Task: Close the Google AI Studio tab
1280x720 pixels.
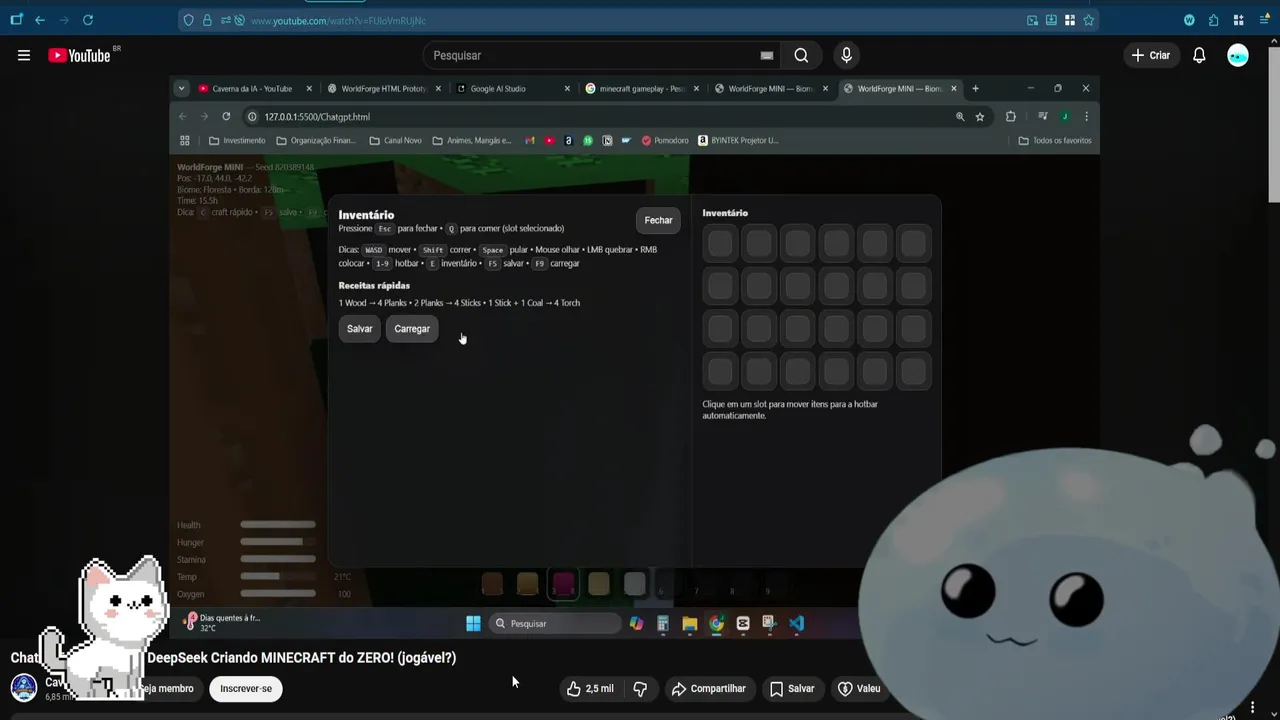Action: coord(567,89)
